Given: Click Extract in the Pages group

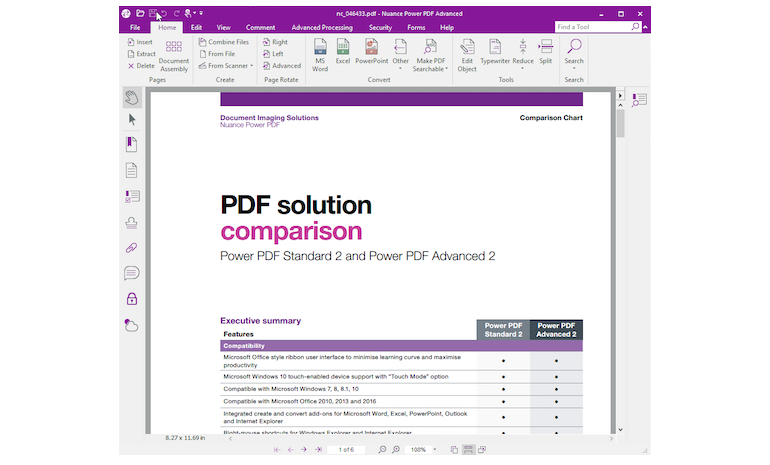Looking at the screenshot, I should (x=141, y=54).
